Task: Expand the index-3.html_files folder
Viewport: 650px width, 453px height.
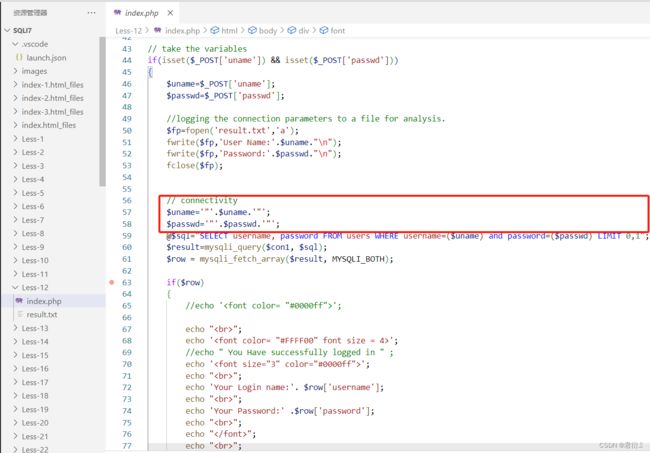Action: pos(15,111)
